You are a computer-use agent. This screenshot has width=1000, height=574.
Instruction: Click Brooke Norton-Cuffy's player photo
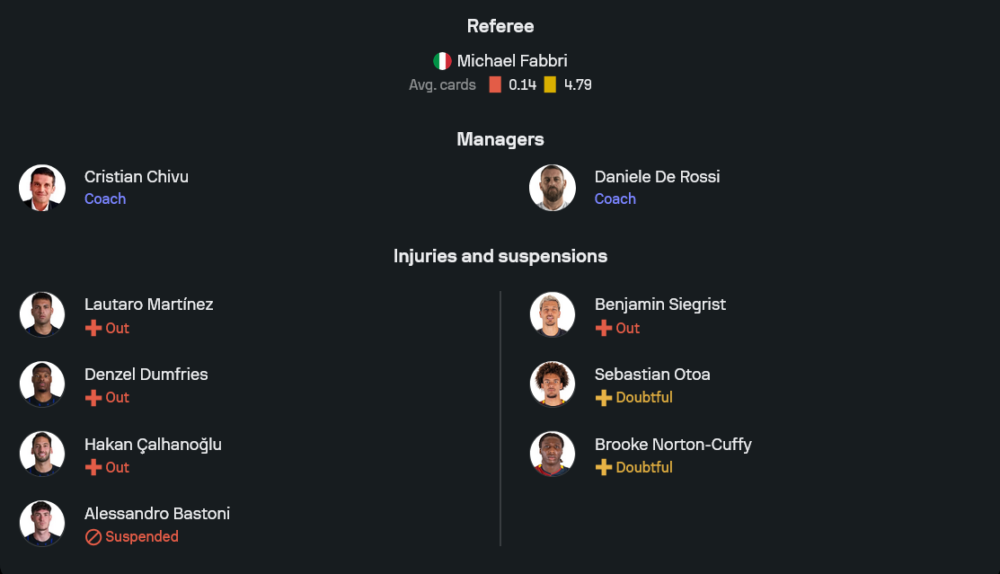[552, 455]
